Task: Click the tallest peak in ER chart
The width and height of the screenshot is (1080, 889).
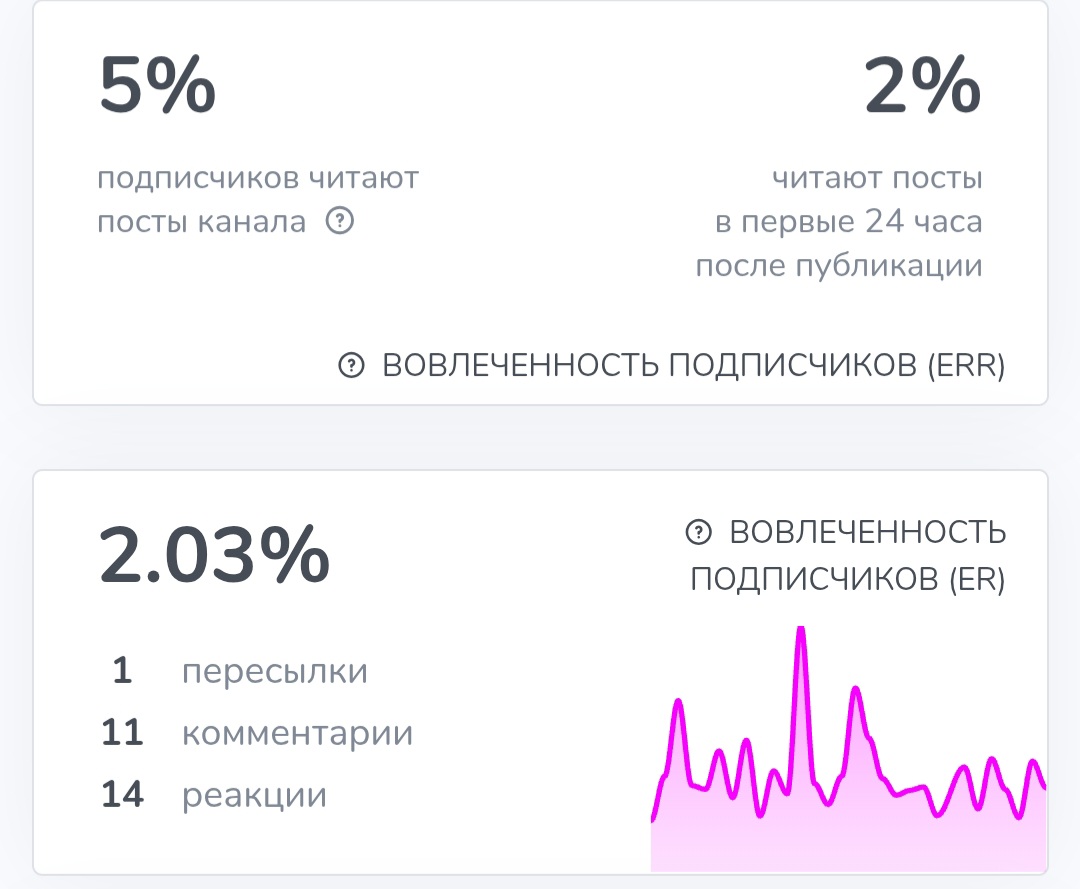Action: (x=799, y=632)
